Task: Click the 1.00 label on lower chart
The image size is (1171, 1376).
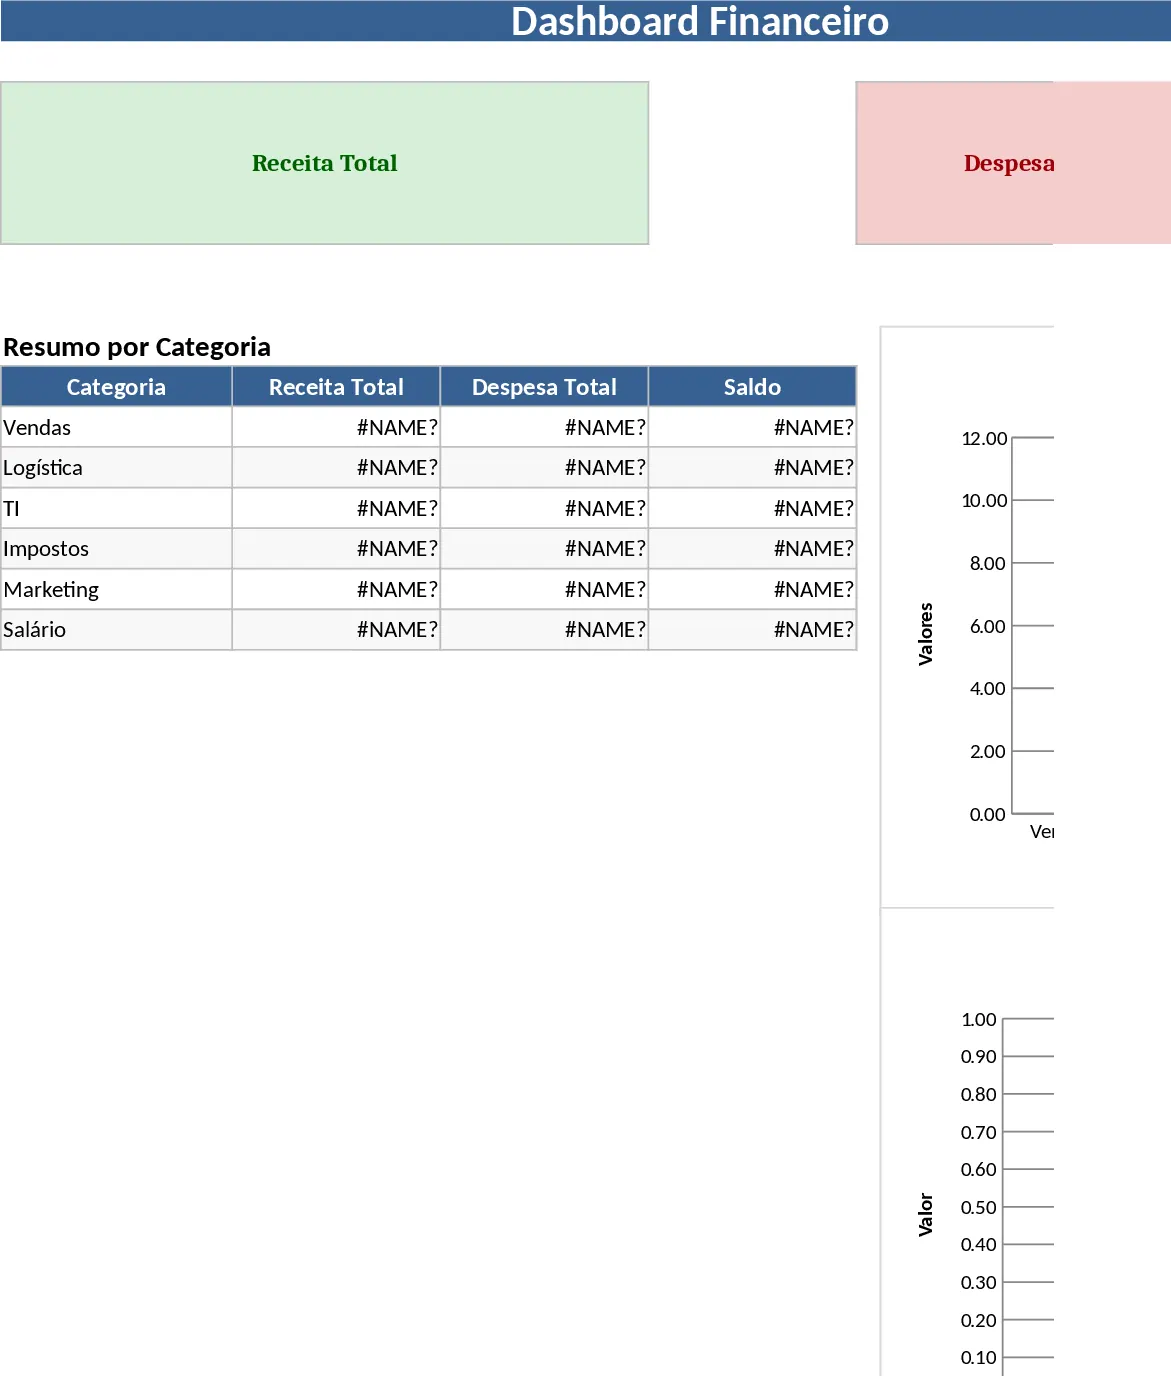Action: (978, 1019)
